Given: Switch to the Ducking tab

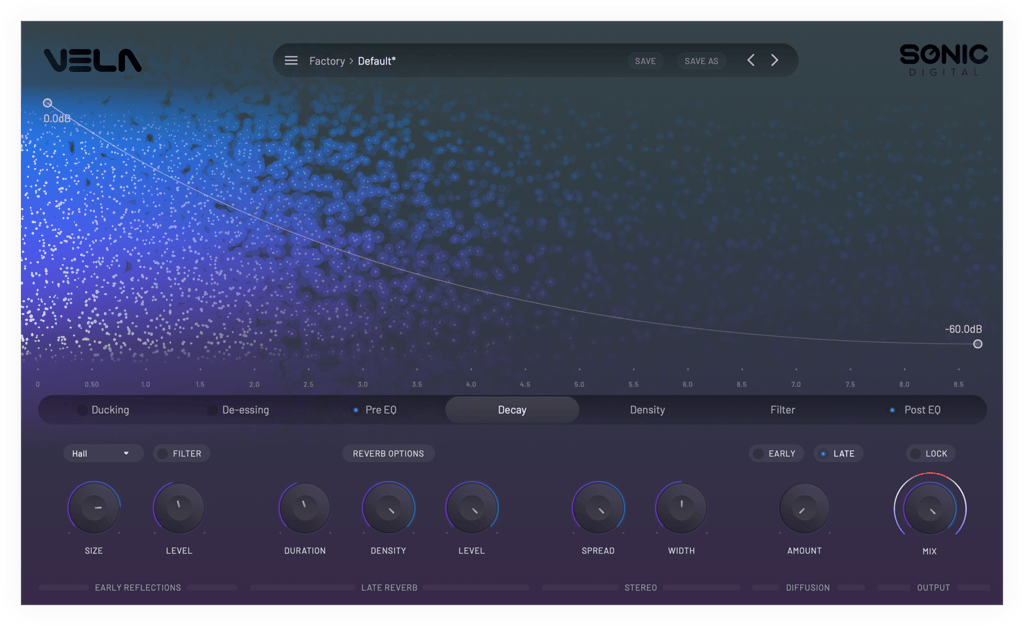Looking at the screenshot, I should click(110, 410).
